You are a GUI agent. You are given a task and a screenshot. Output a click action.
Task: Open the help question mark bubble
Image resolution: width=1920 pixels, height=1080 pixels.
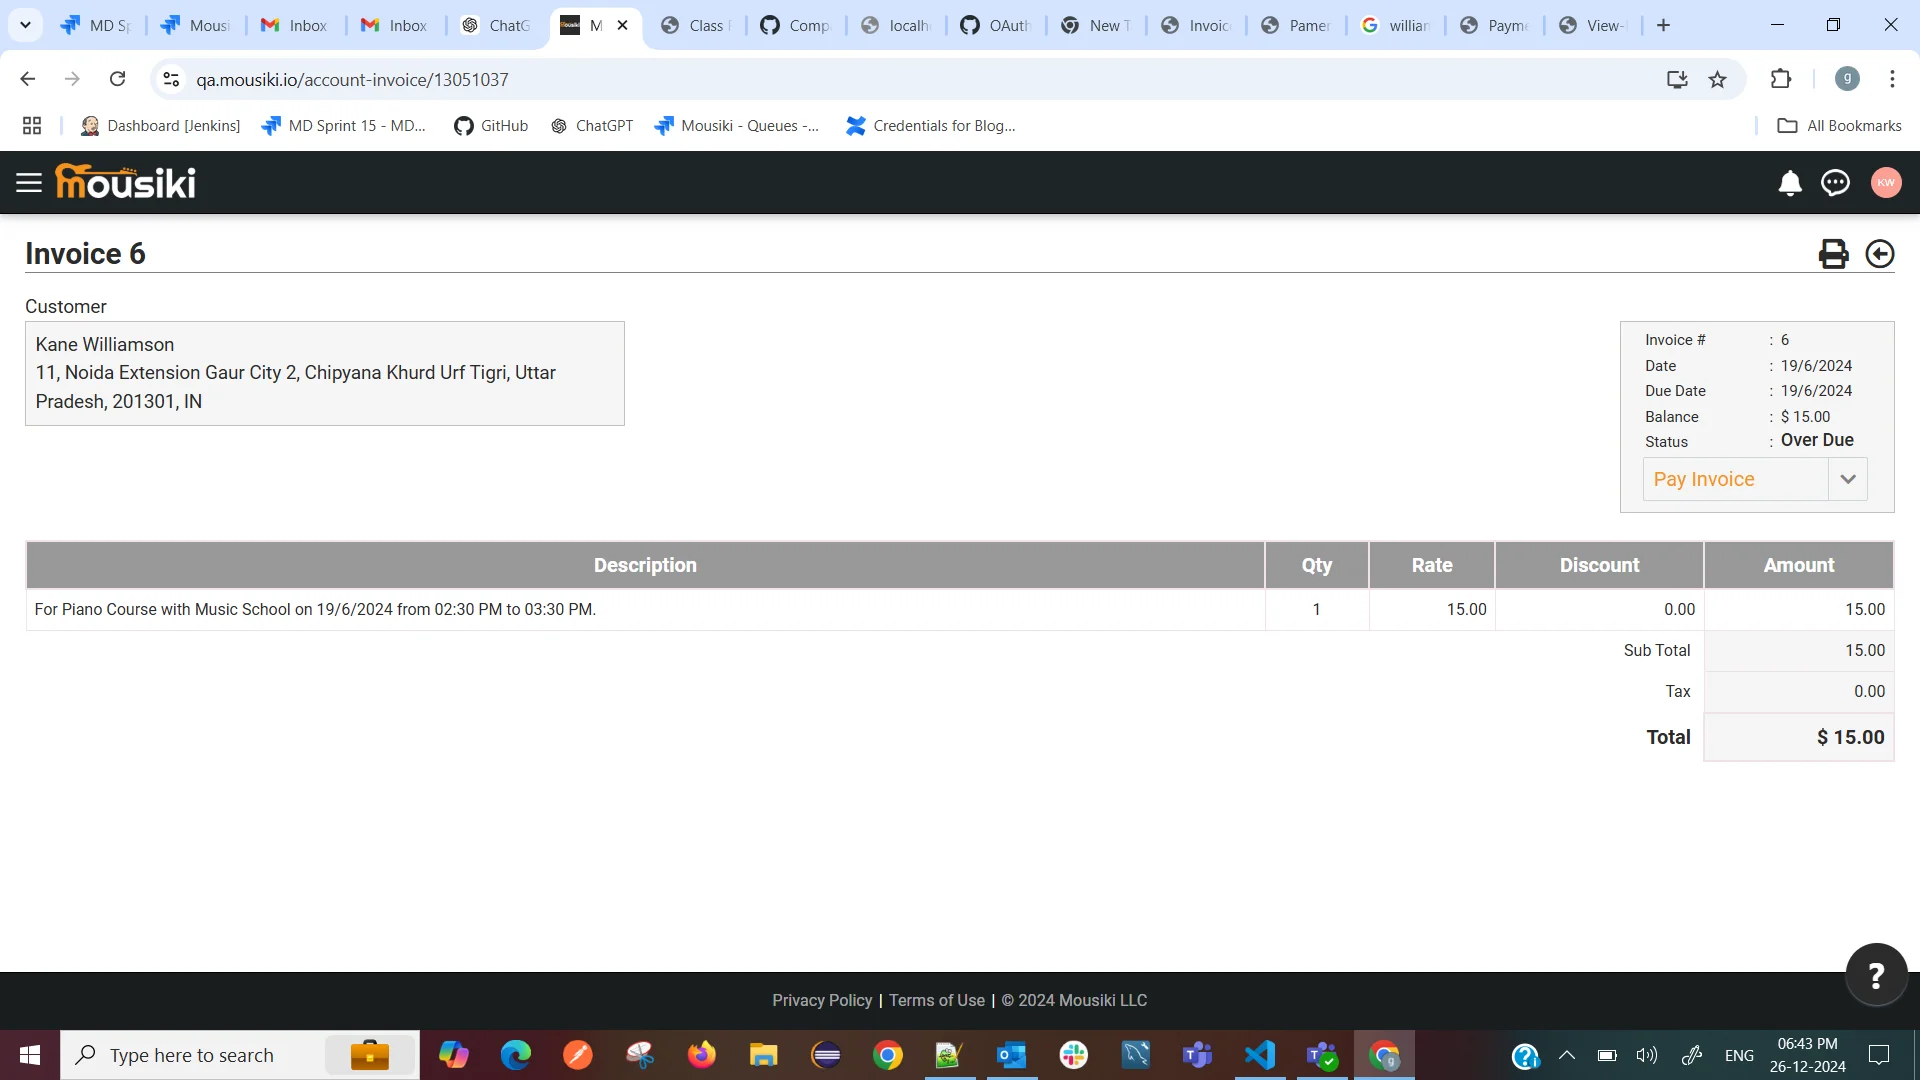pos(1875,975)
